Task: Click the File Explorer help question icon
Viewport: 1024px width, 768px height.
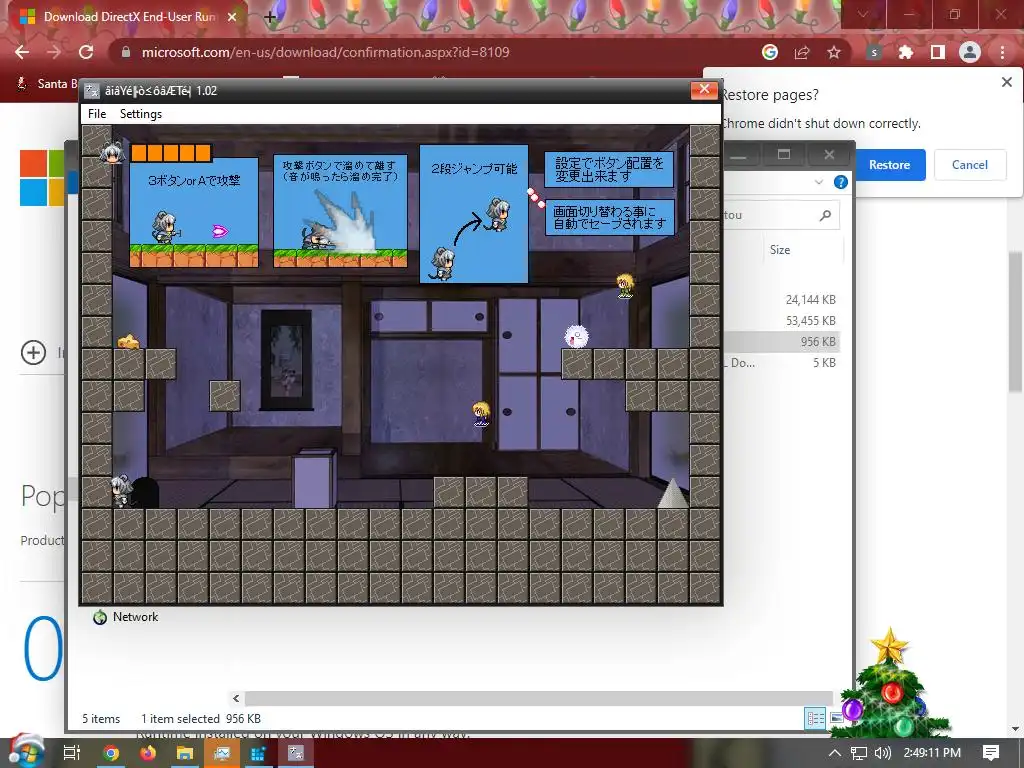Action: 840,182
